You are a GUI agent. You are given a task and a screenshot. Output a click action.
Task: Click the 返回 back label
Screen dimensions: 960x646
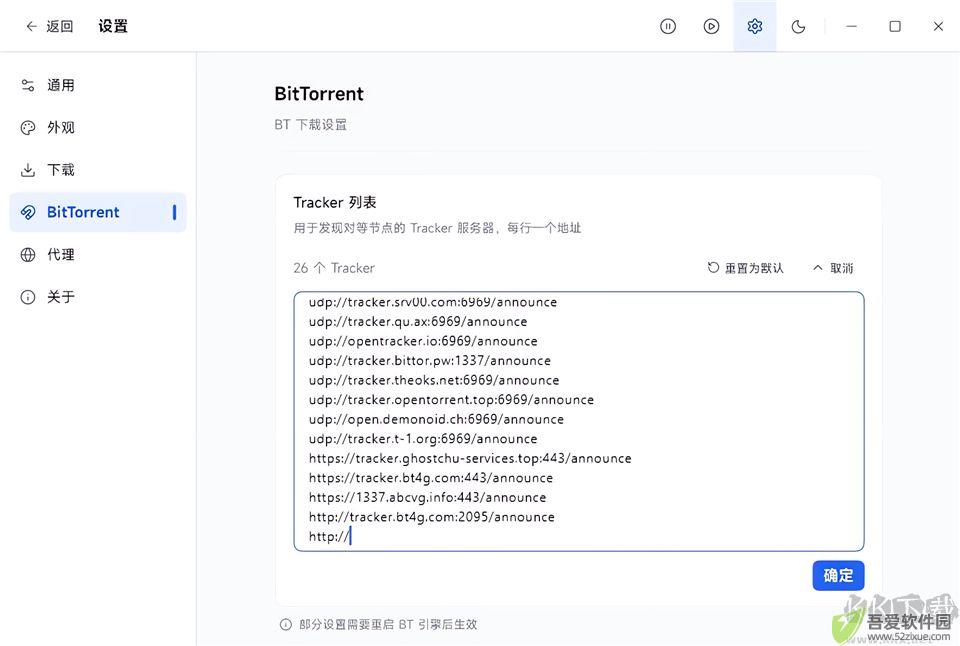[59, 26]
